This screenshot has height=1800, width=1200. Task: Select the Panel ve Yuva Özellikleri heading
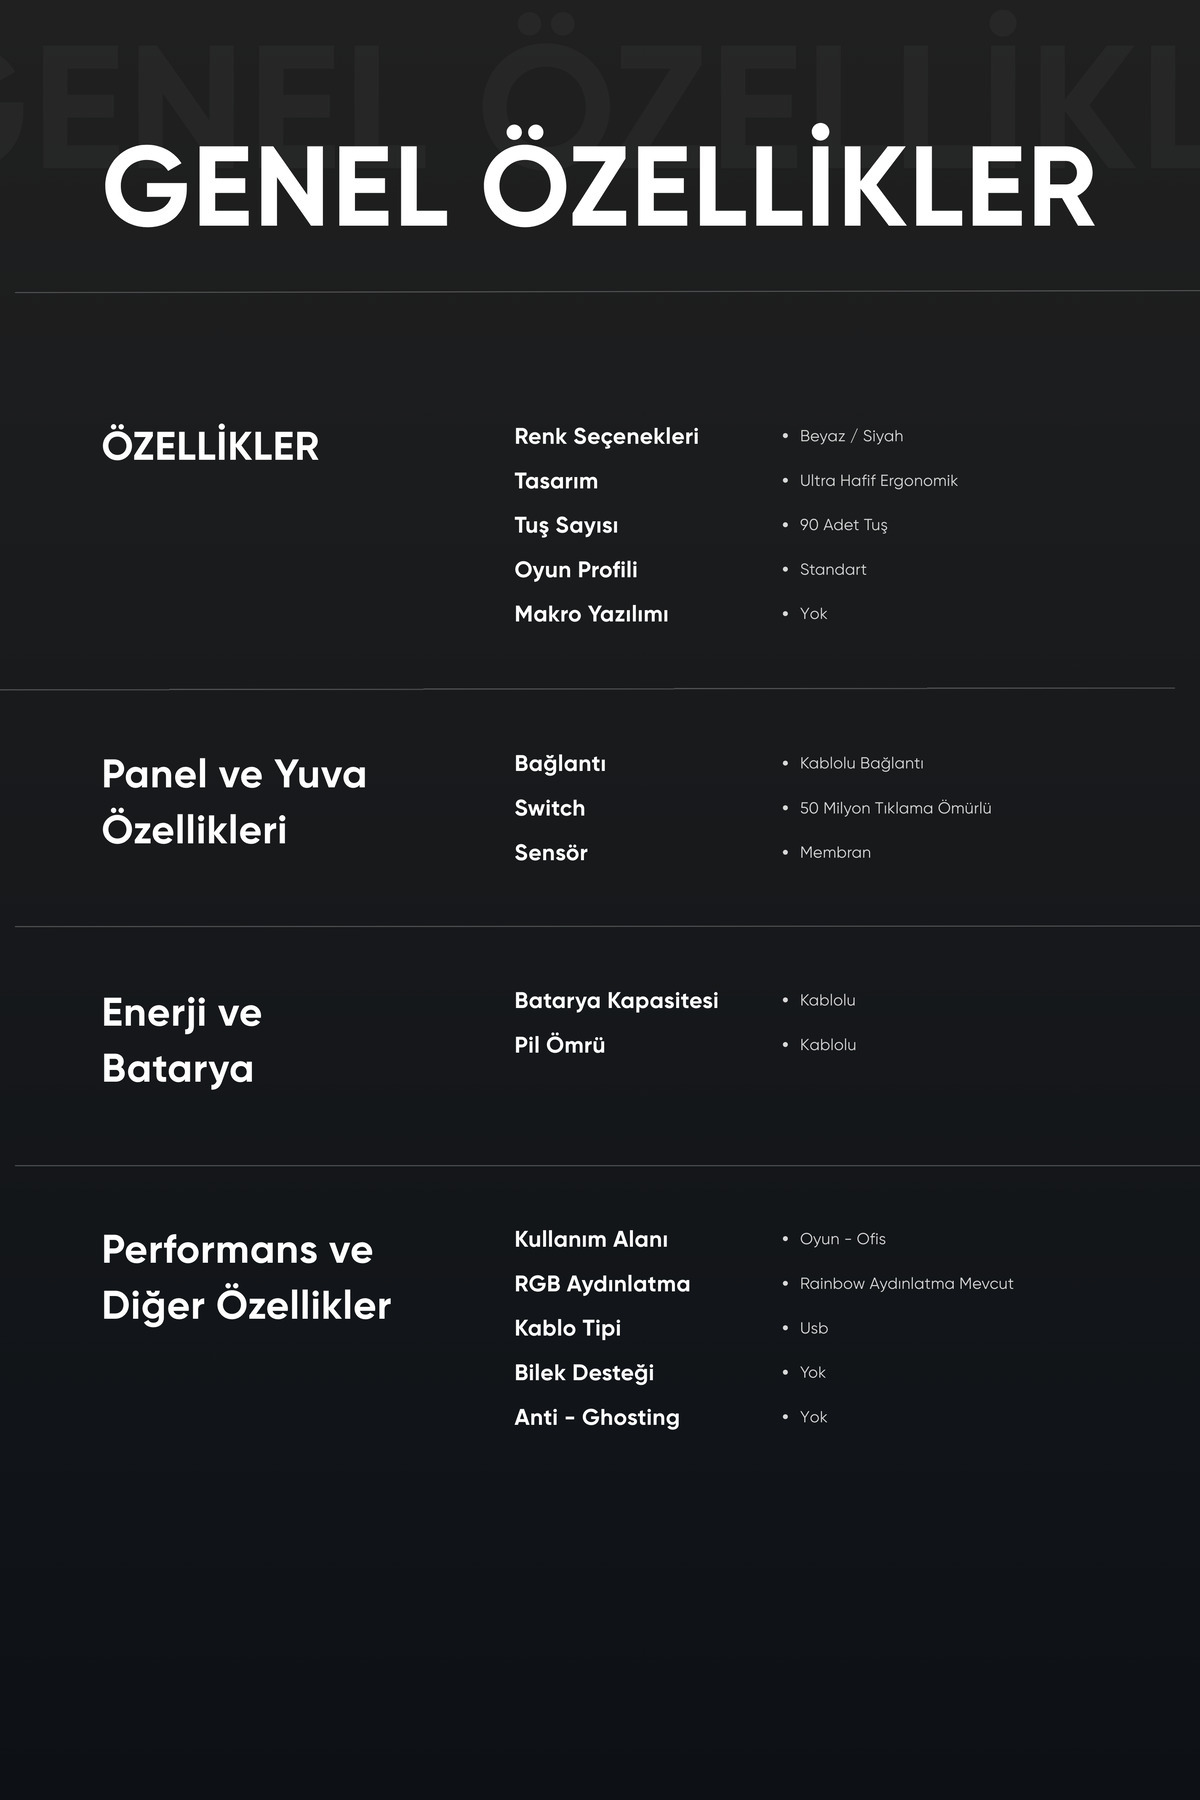click(234, 802)
